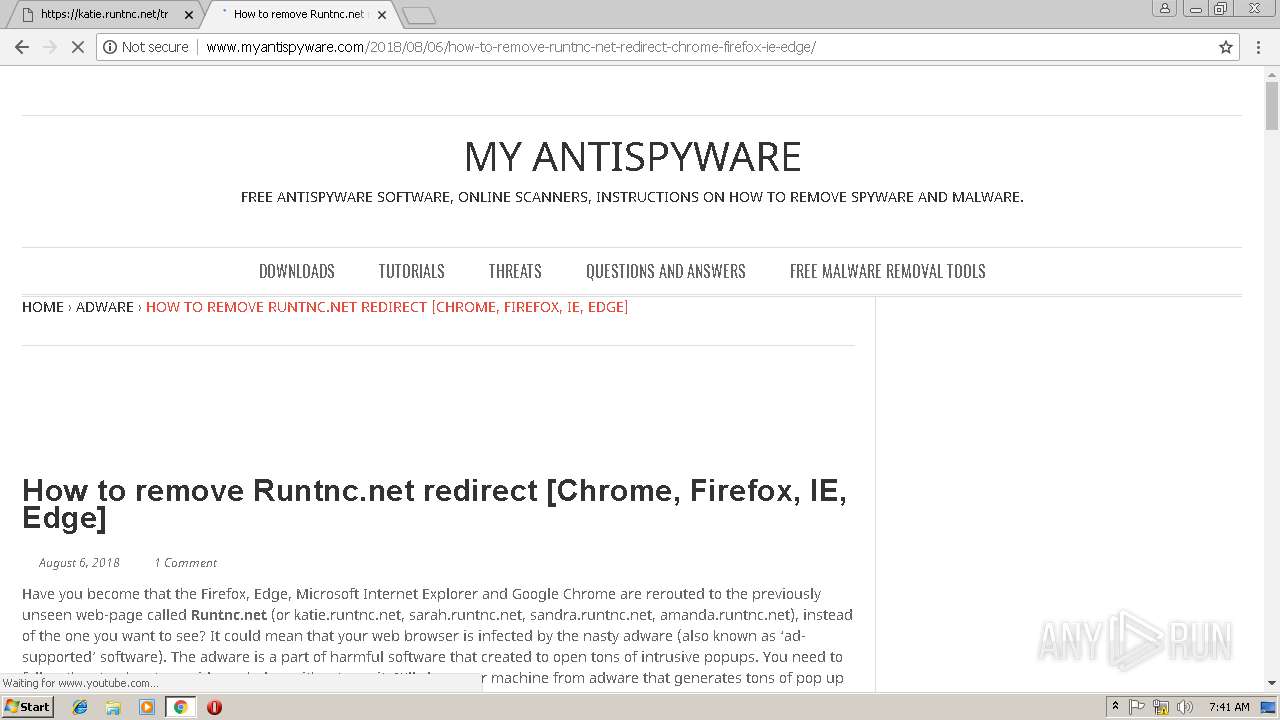Open the 1 Comment link
Image resolution: width=1280 pixels, height=720 pixels.
[185, 563]
